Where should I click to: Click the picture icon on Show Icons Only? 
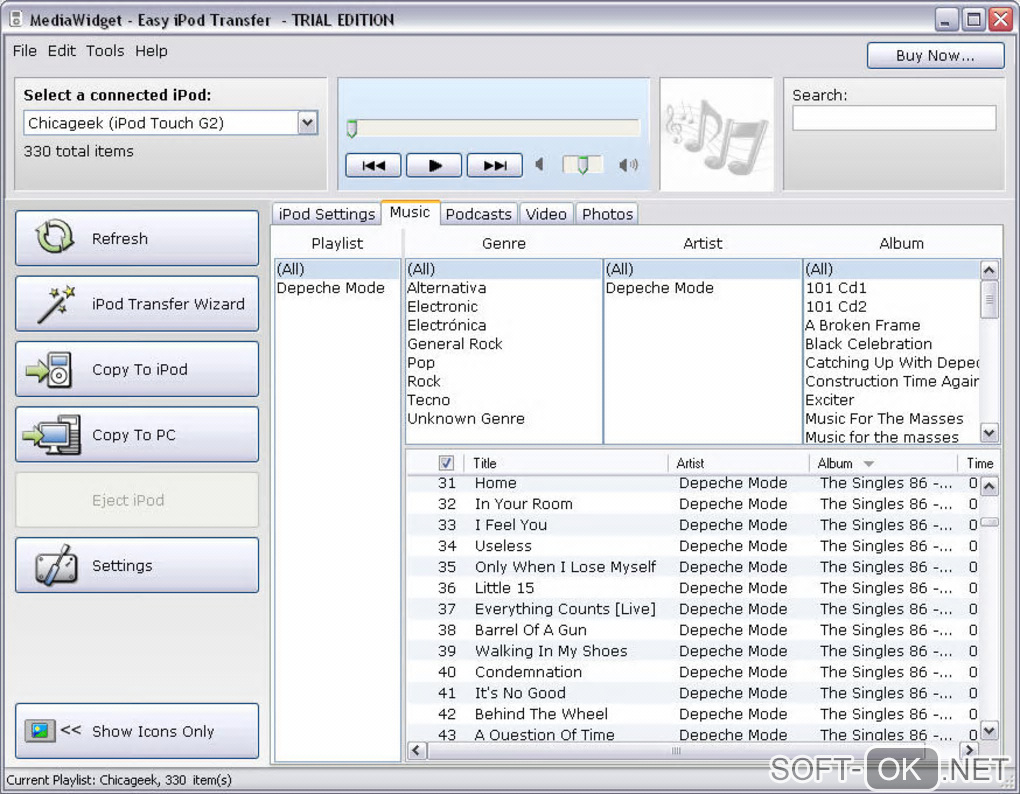click(x=40, y=731)
